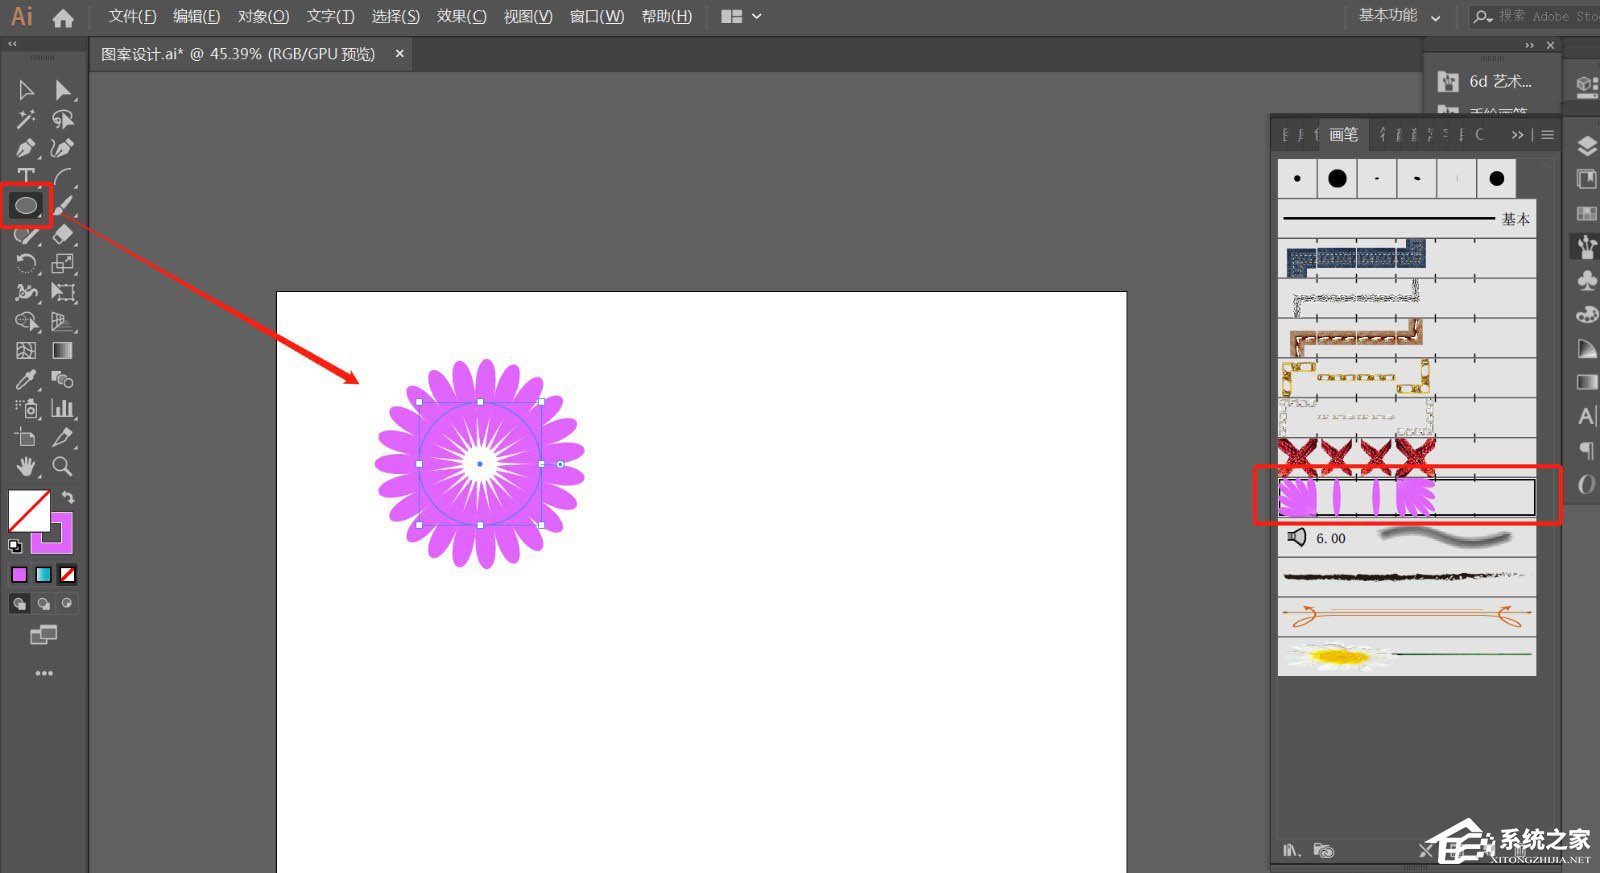Select the Hand tool
The width and height of the screenshot is (1600, 873).
(26, 467)
